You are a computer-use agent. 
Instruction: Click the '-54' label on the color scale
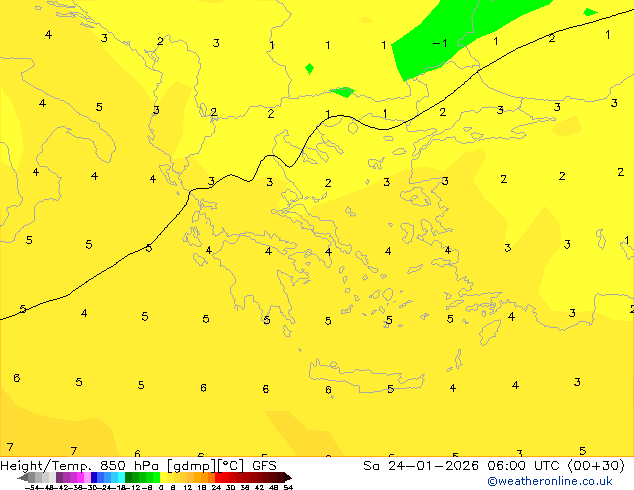[32, 487]
